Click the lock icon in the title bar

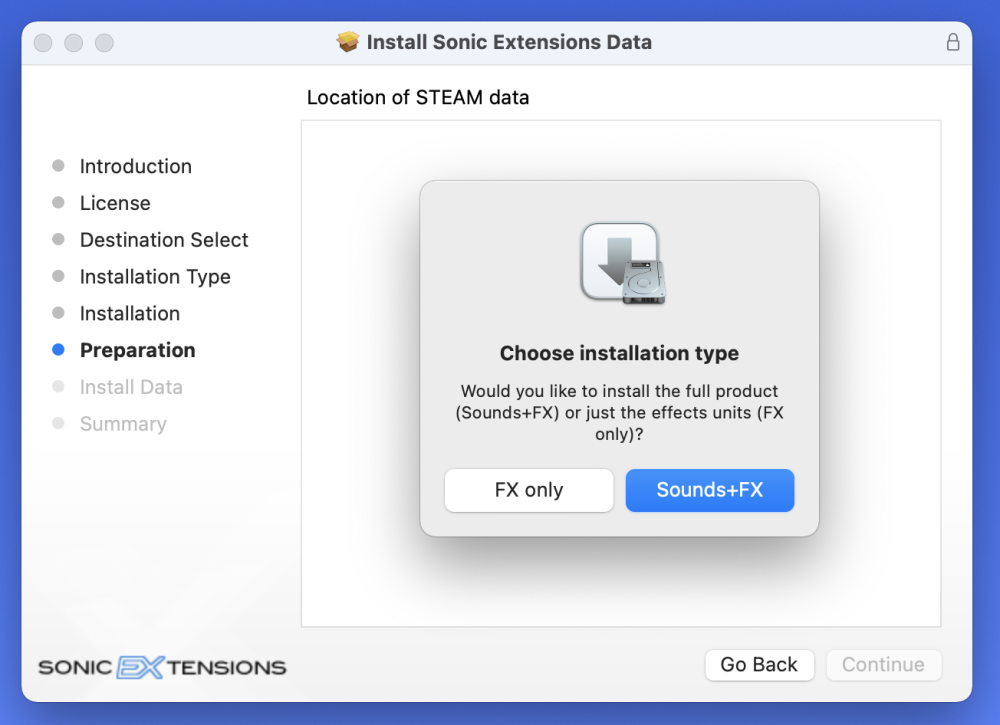click(953, 42)
